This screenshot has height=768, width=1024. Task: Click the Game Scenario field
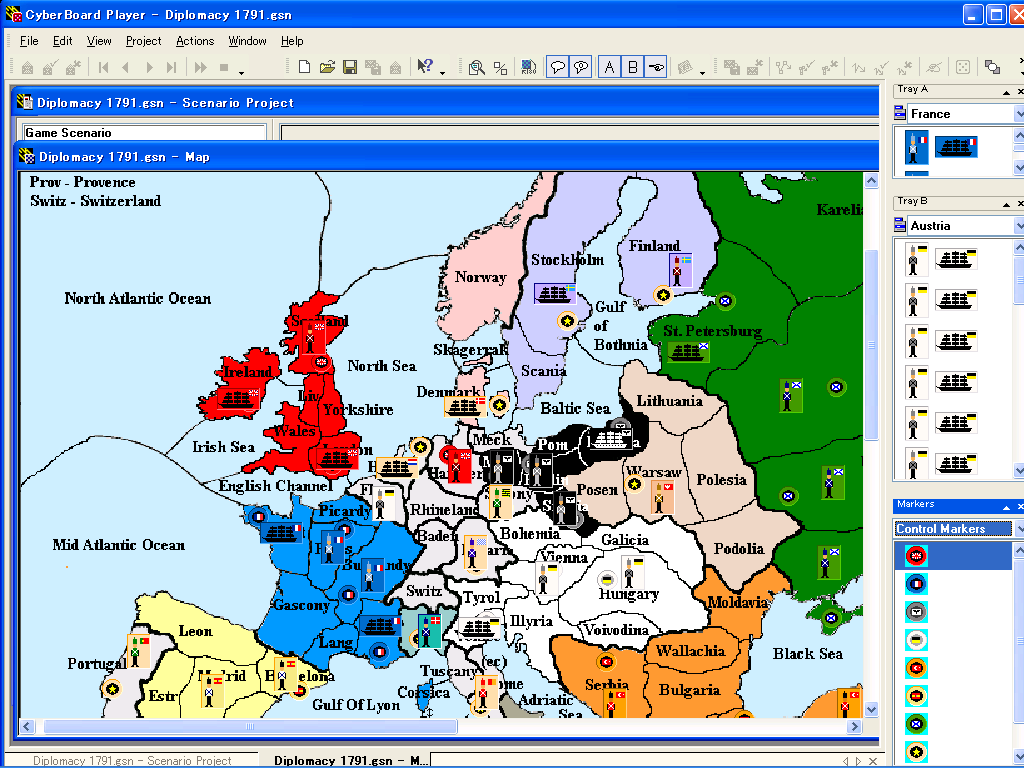pyautogui.click(x=144, y=133)
